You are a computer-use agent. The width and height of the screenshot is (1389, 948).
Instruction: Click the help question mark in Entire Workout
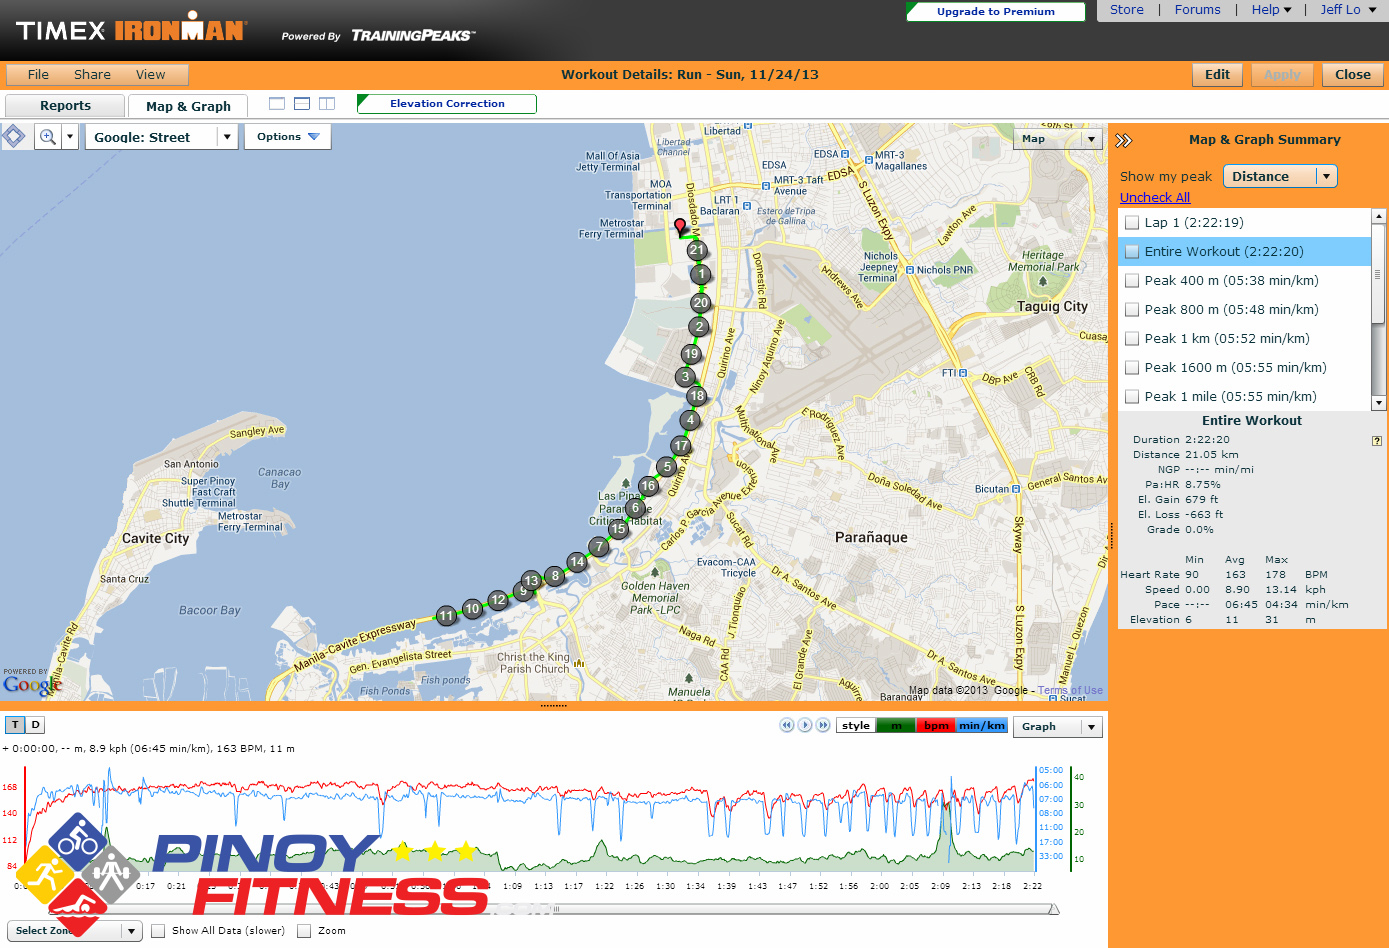[x=1377, y=441]
